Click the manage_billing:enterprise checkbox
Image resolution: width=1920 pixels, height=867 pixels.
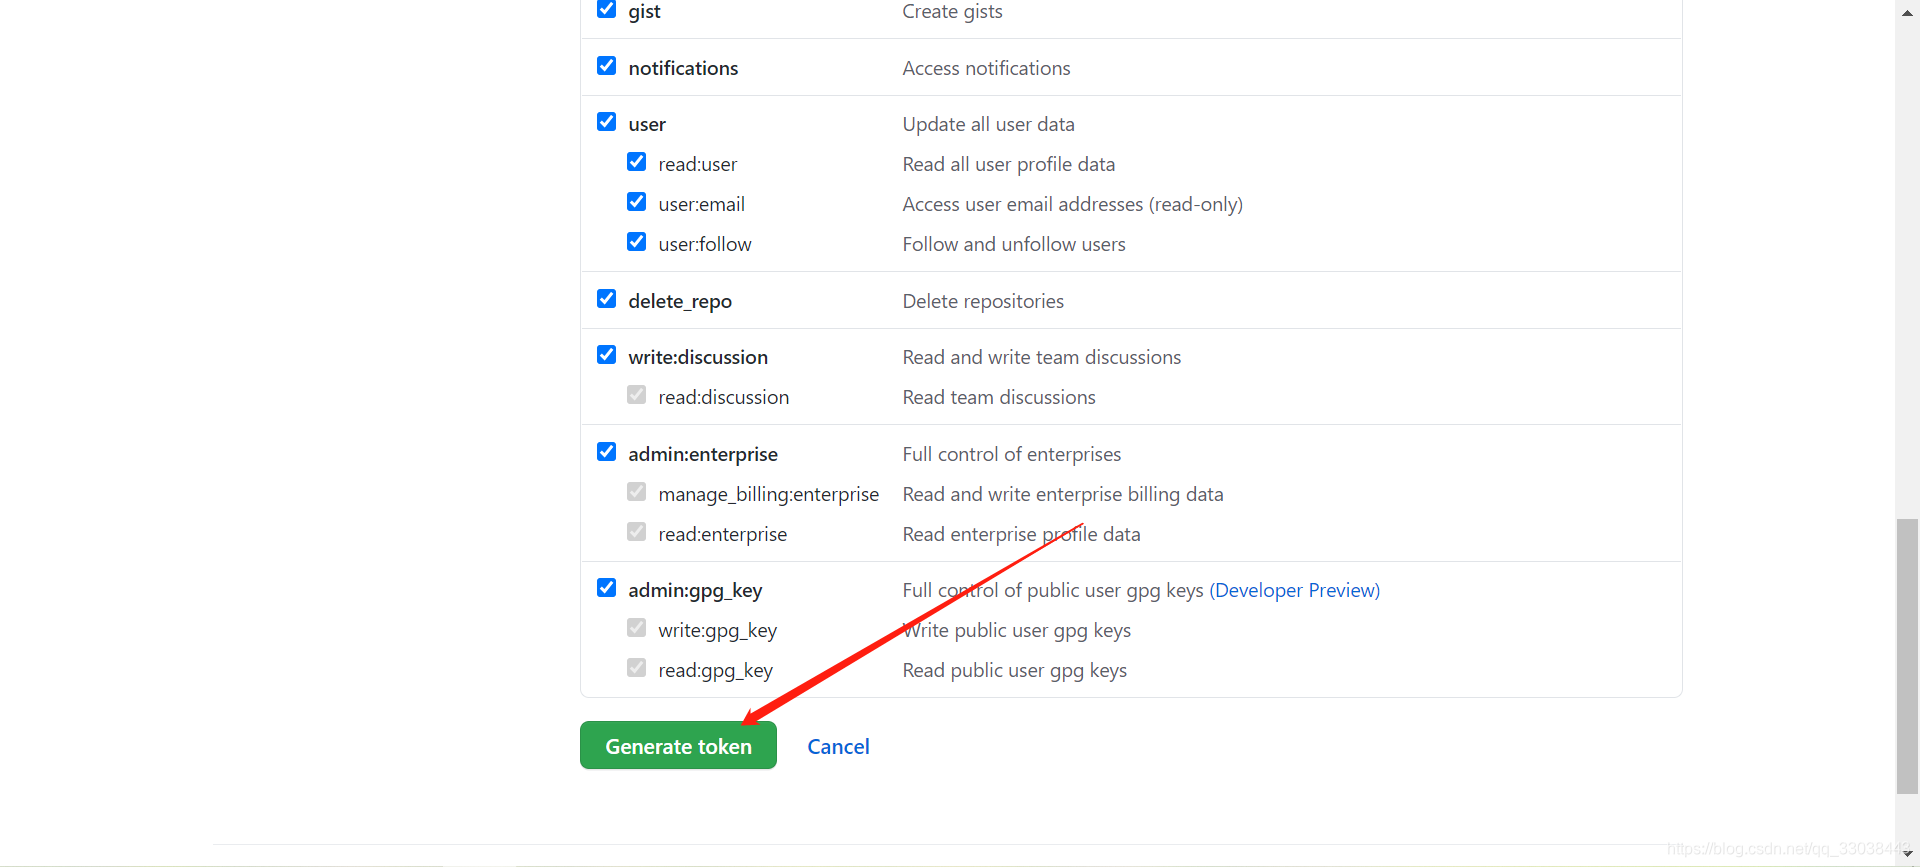click(636, 492)
